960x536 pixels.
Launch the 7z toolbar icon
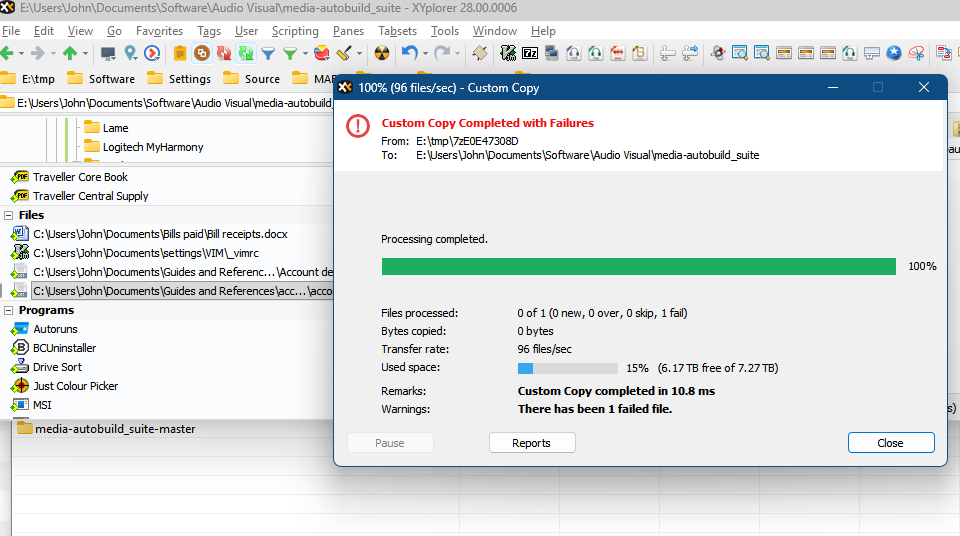530,53
